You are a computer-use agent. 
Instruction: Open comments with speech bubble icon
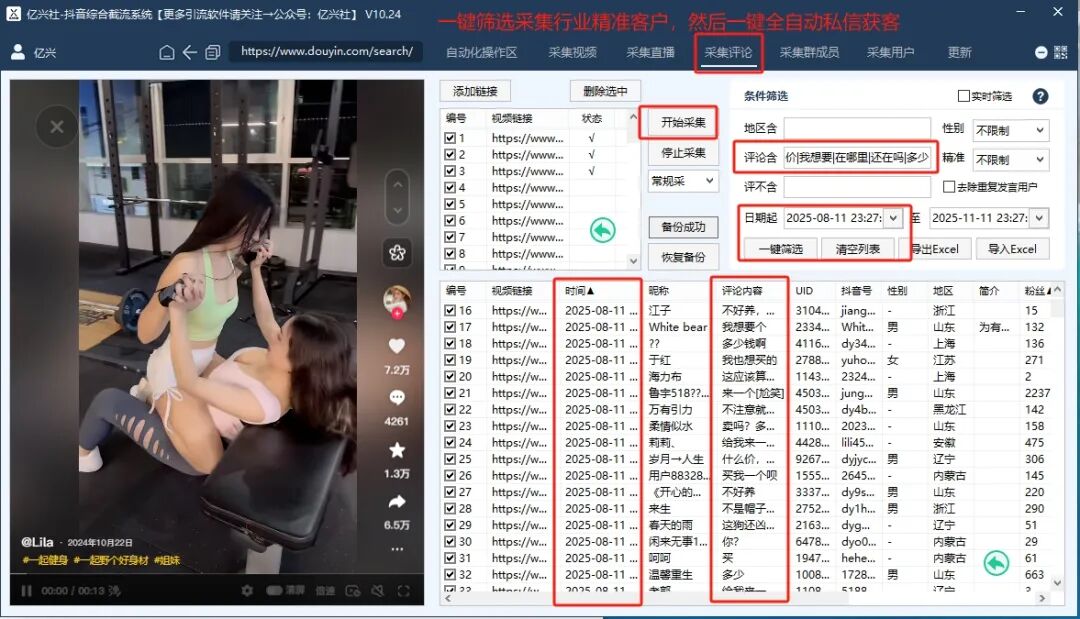397,397
